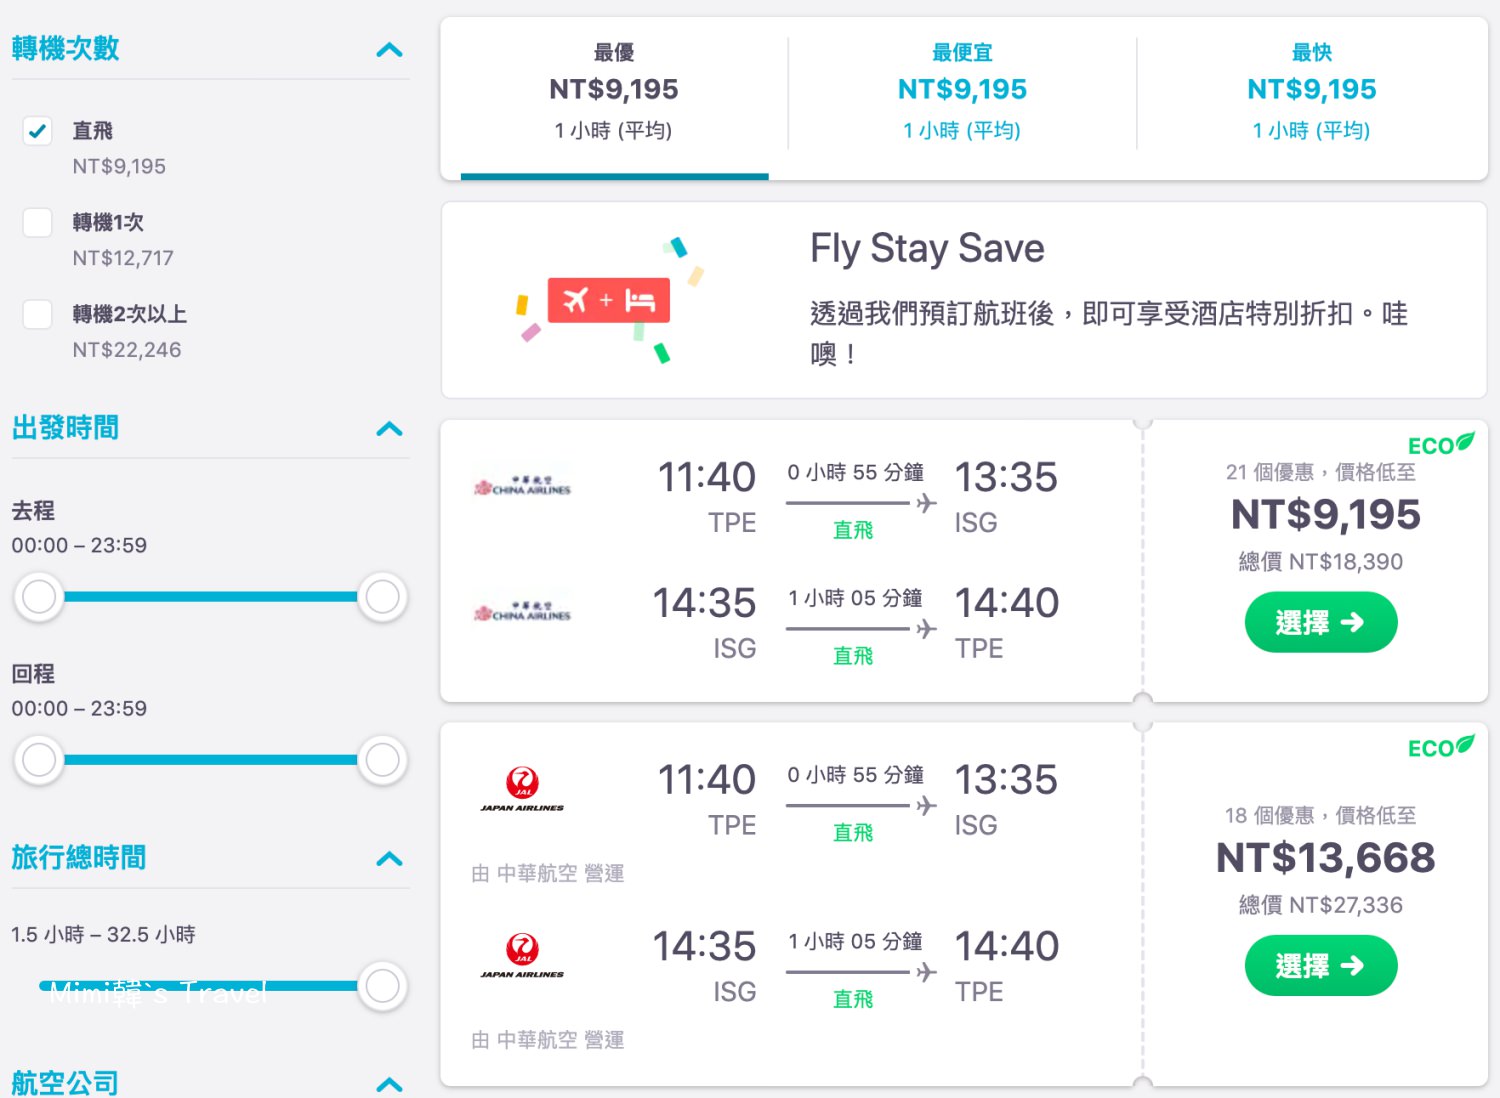Click the 去程 departure slider left handle
The width and height of the screenshot is (1500, 1098).
39,597
